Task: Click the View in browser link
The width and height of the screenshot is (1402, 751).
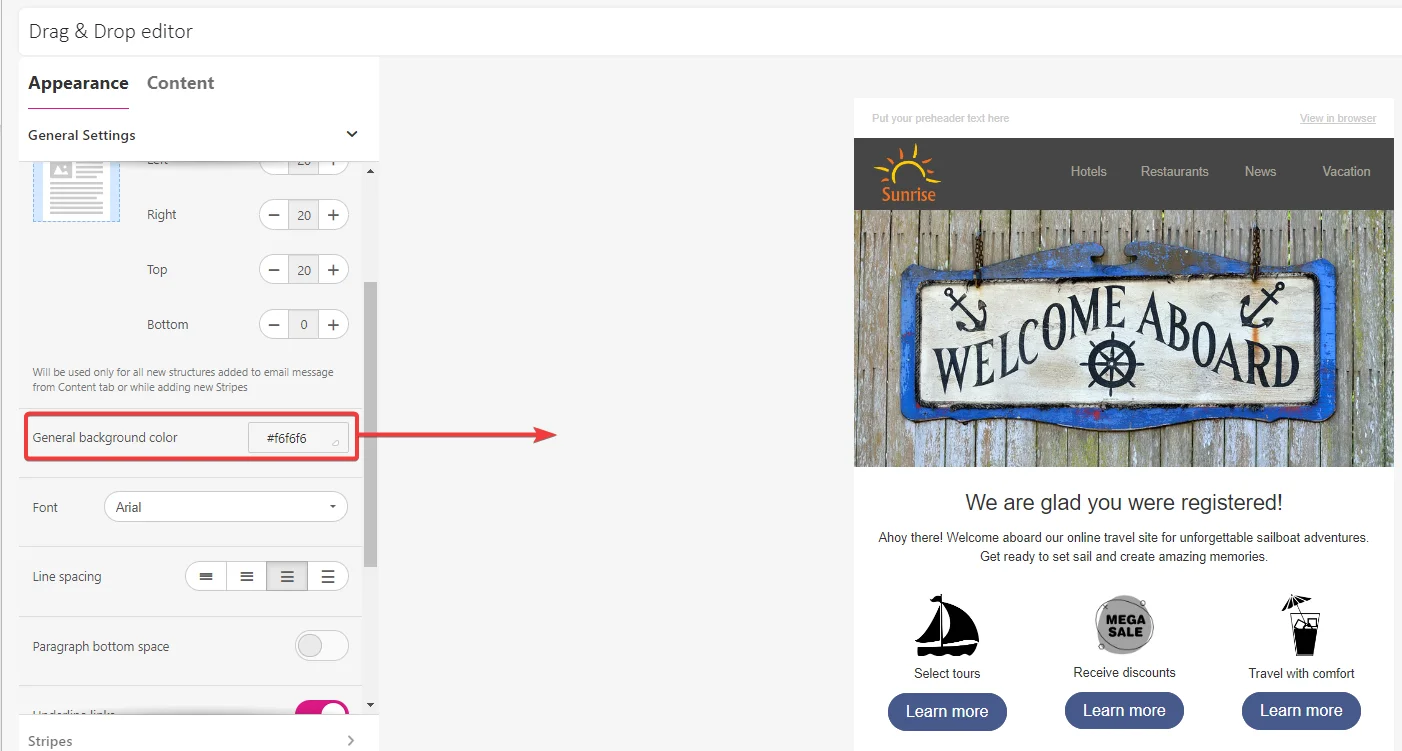Action: coord(1337,118)
